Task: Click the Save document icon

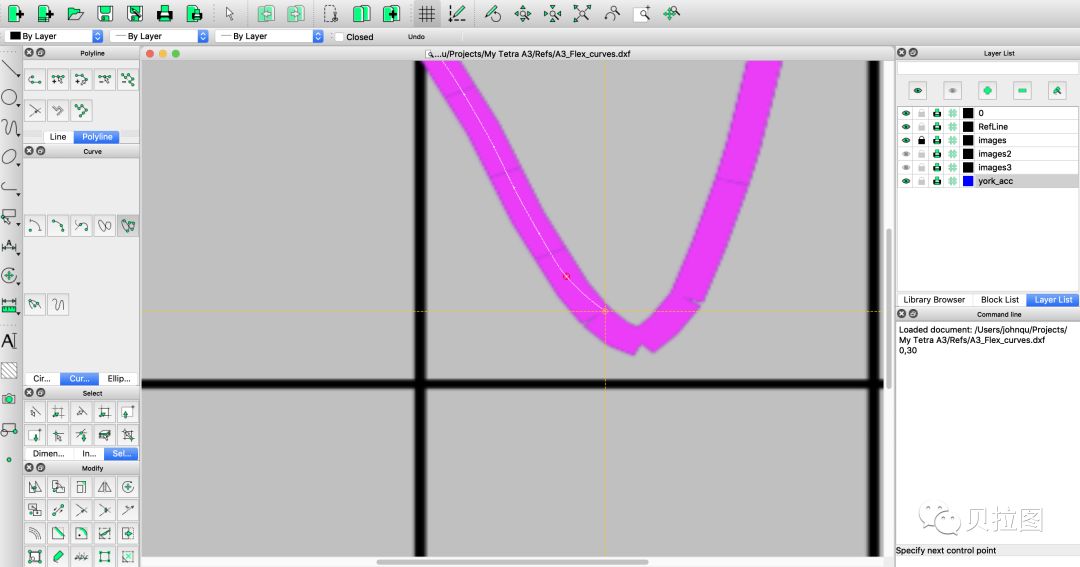Action: pos(105,13)
